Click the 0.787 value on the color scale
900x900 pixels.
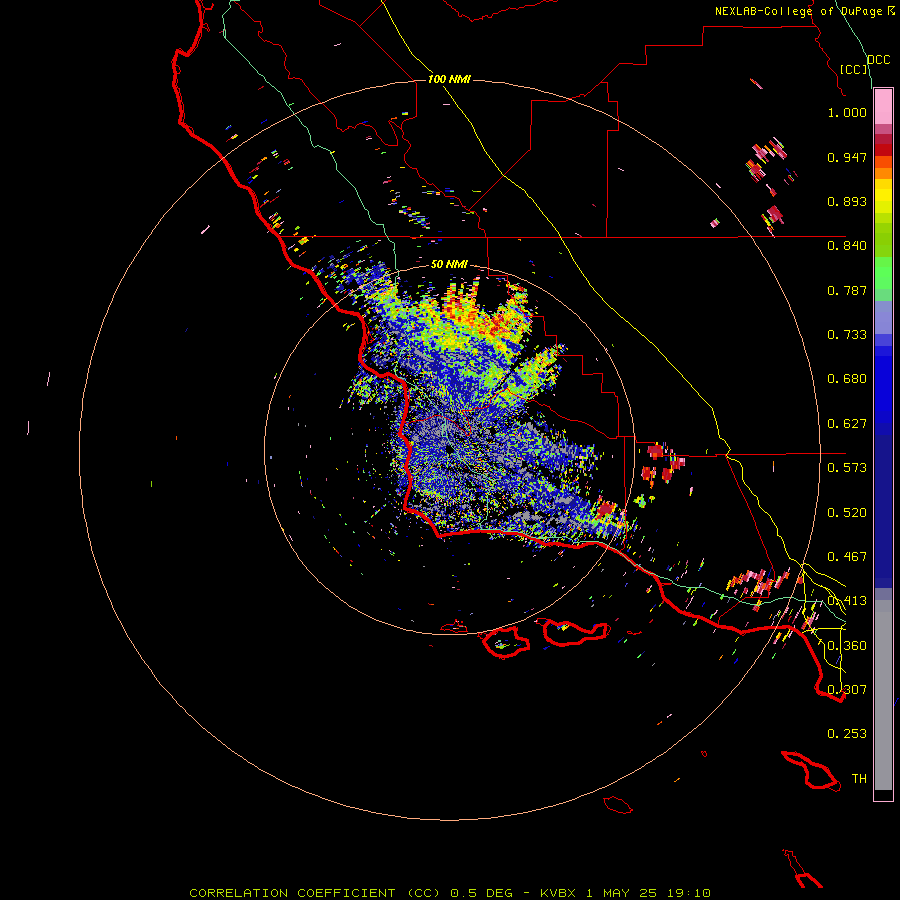pyautogui.click(x=847, y=290)
